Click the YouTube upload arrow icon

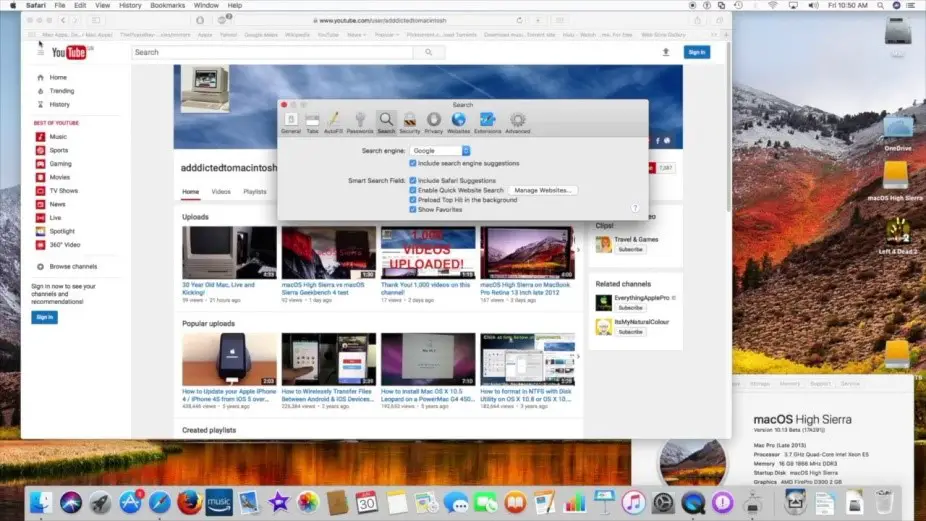point(666,52)
